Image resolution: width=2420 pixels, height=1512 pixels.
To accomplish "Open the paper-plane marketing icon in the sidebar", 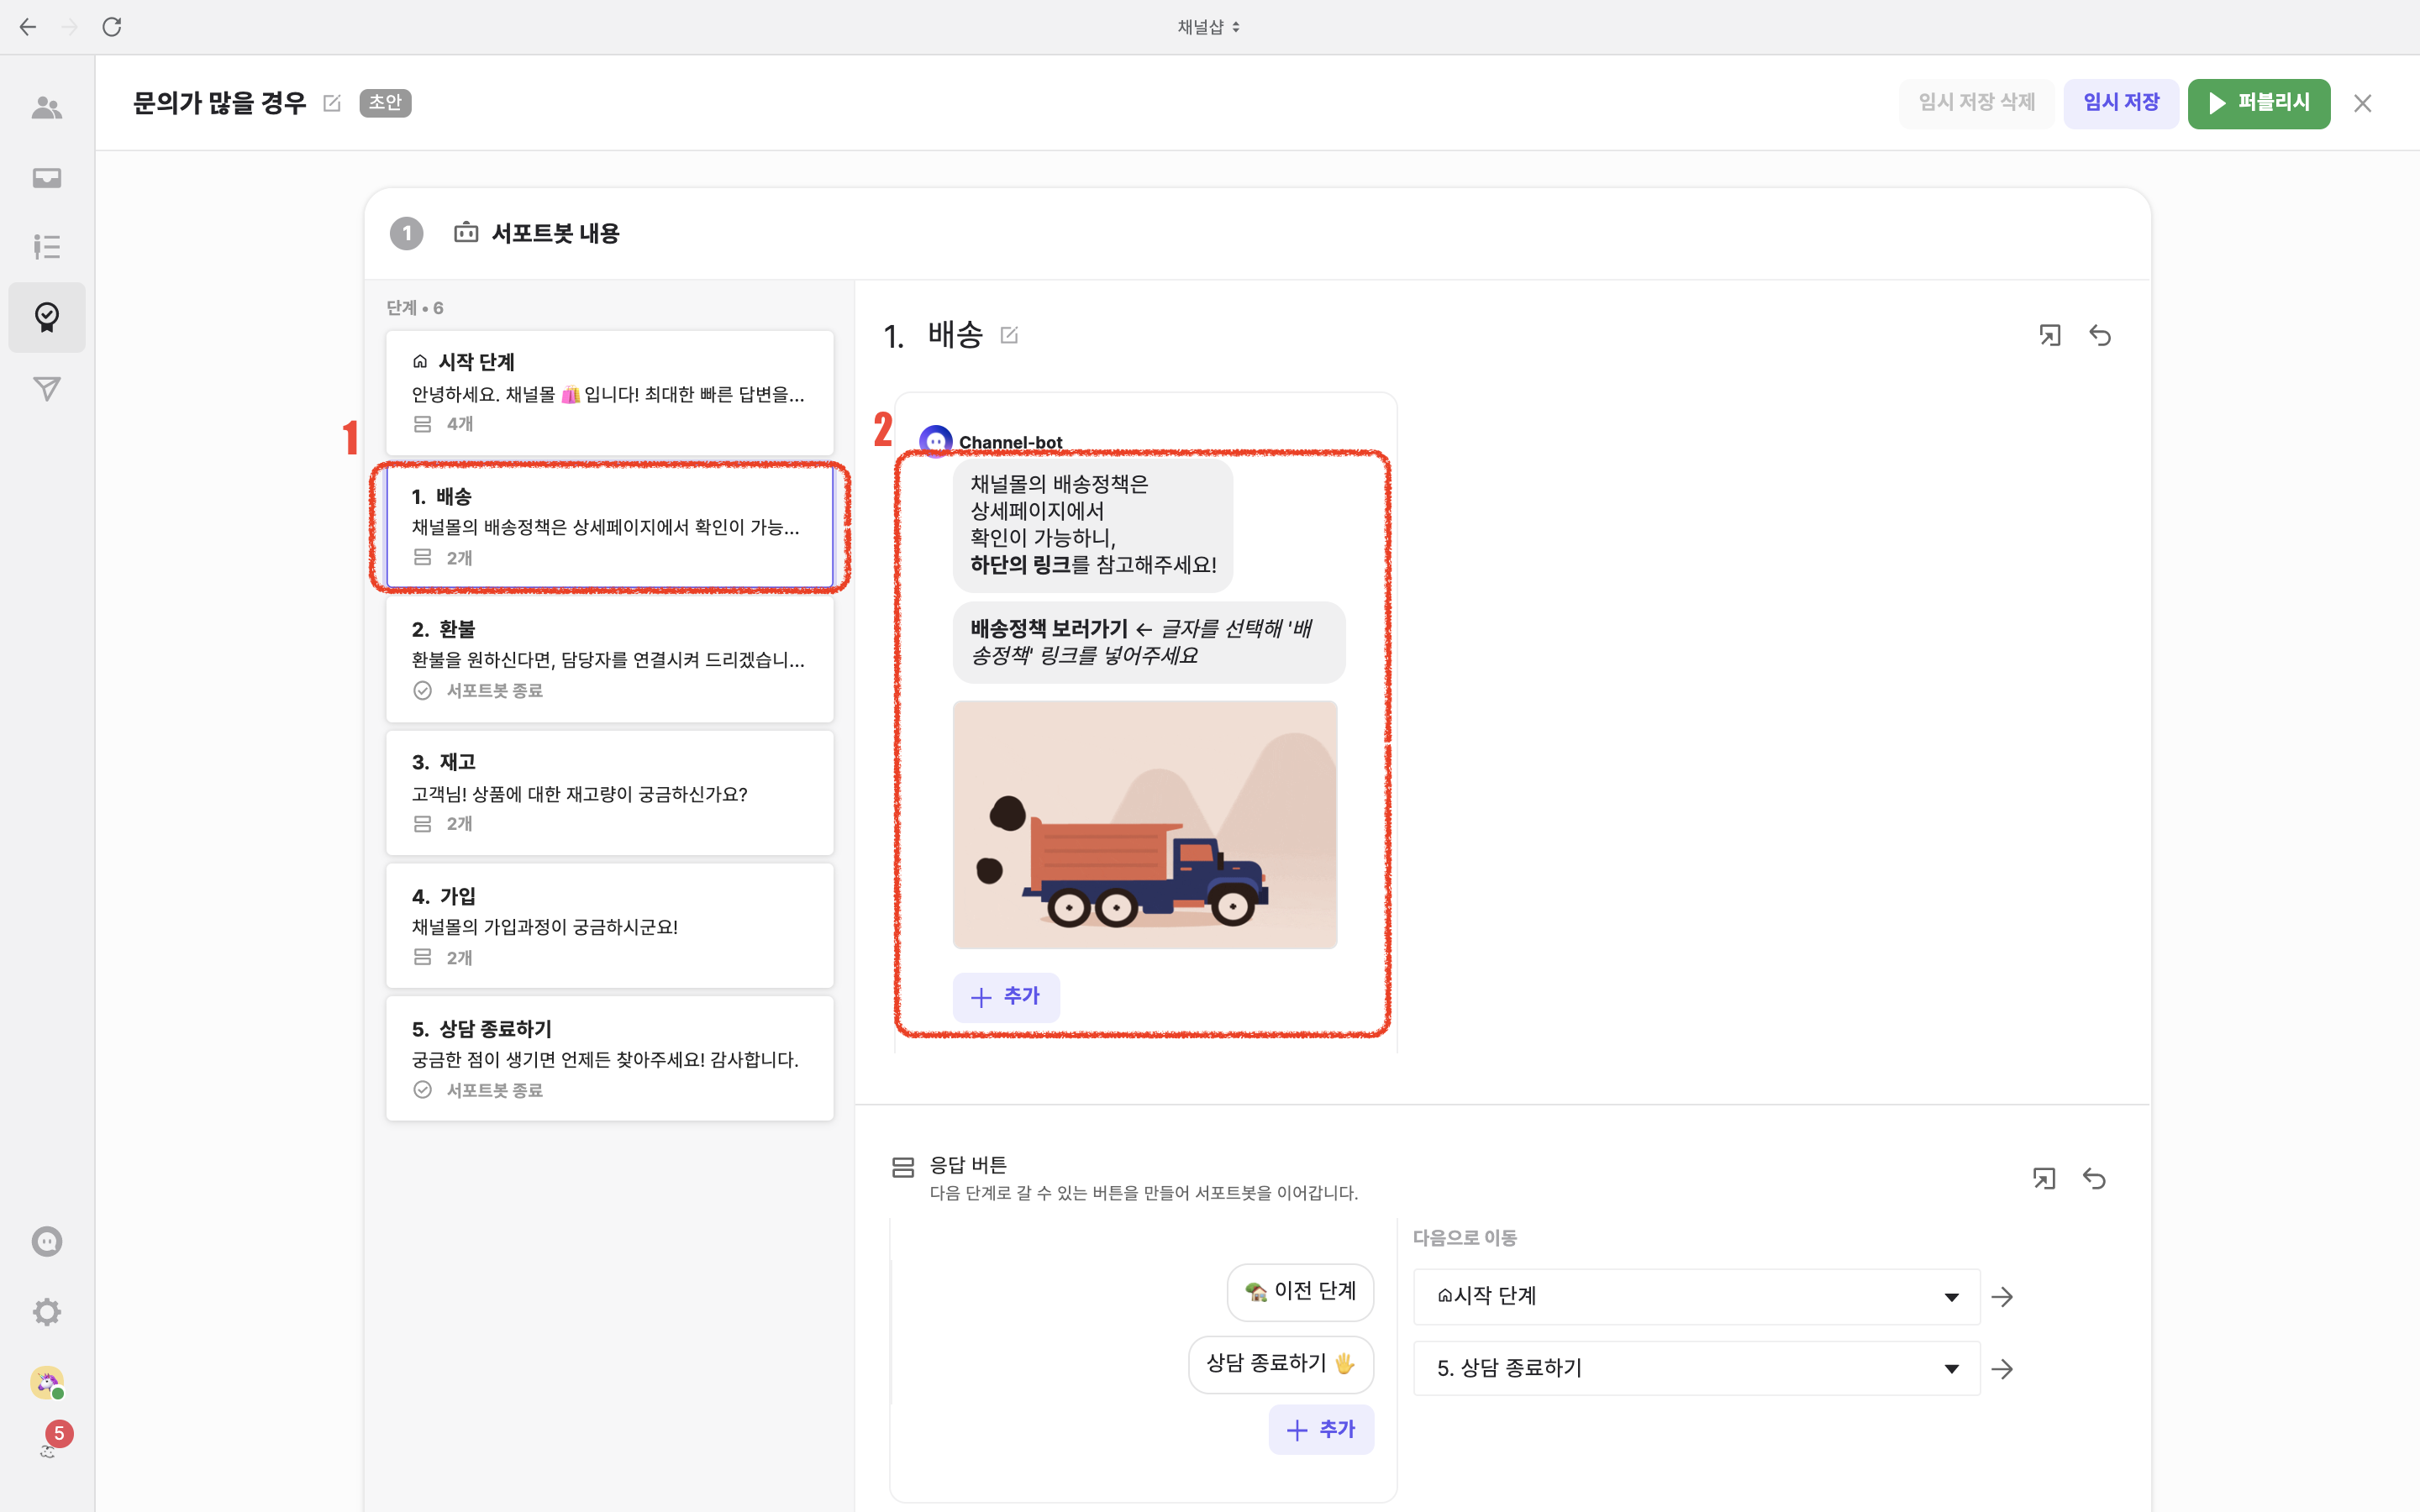I will (x=47, y=388).
